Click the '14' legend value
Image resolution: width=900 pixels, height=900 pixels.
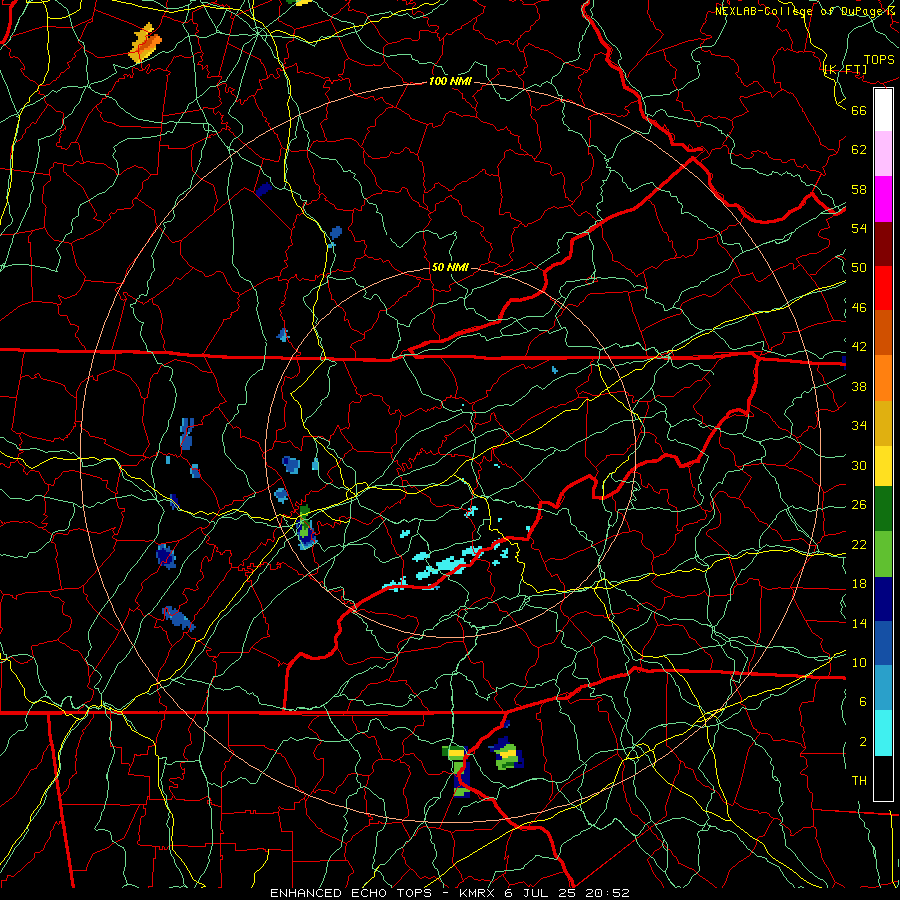click(859, 623)
